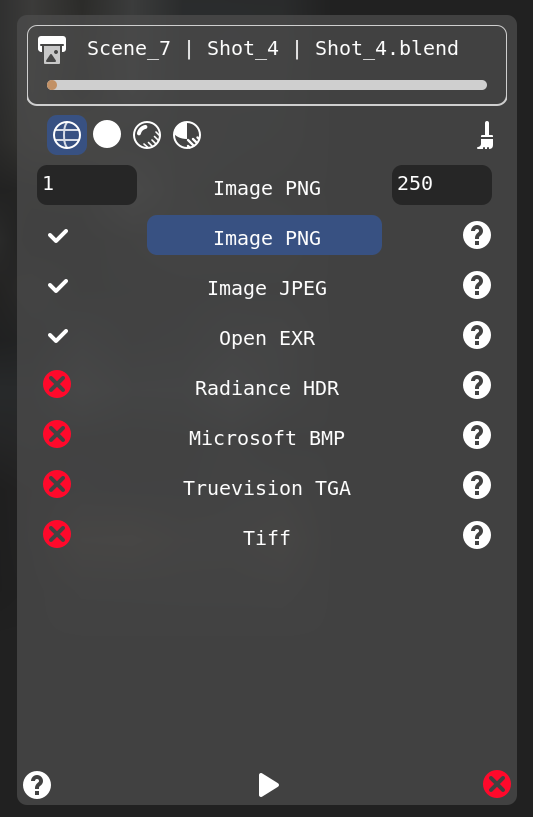This screenshot has width=533, height=817.
Task: Select the globe world shading icon
Action: (x=67, y=135)
